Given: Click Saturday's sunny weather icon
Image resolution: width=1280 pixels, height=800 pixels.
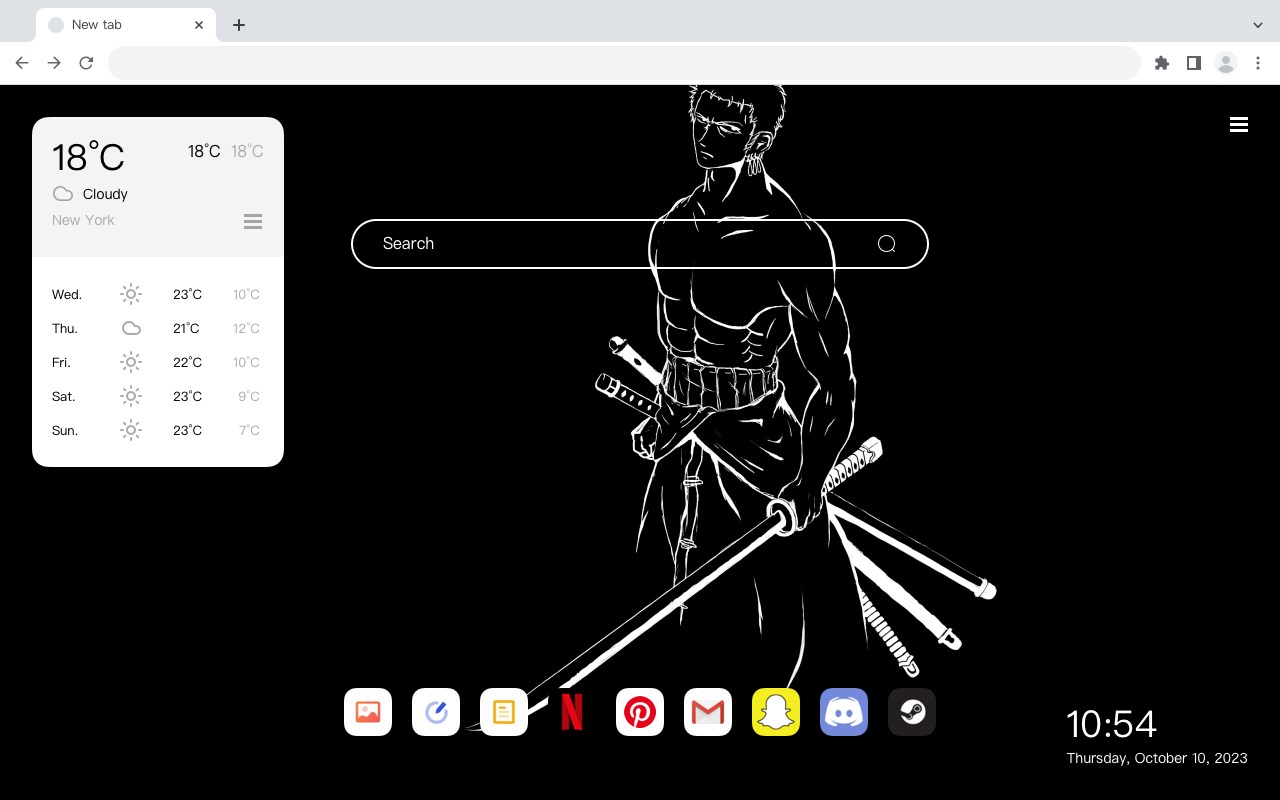Looking at the screenshot, I should (131, 396).
